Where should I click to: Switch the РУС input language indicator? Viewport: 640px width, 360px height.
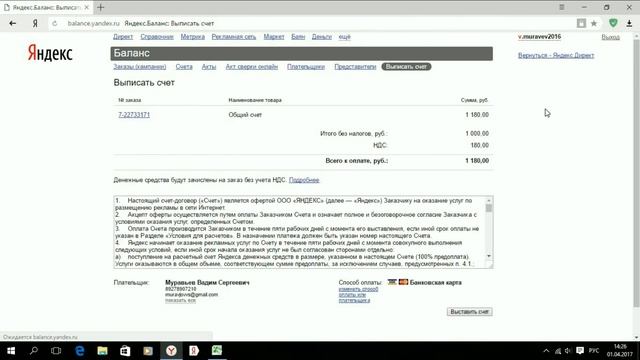coord(594,351)
